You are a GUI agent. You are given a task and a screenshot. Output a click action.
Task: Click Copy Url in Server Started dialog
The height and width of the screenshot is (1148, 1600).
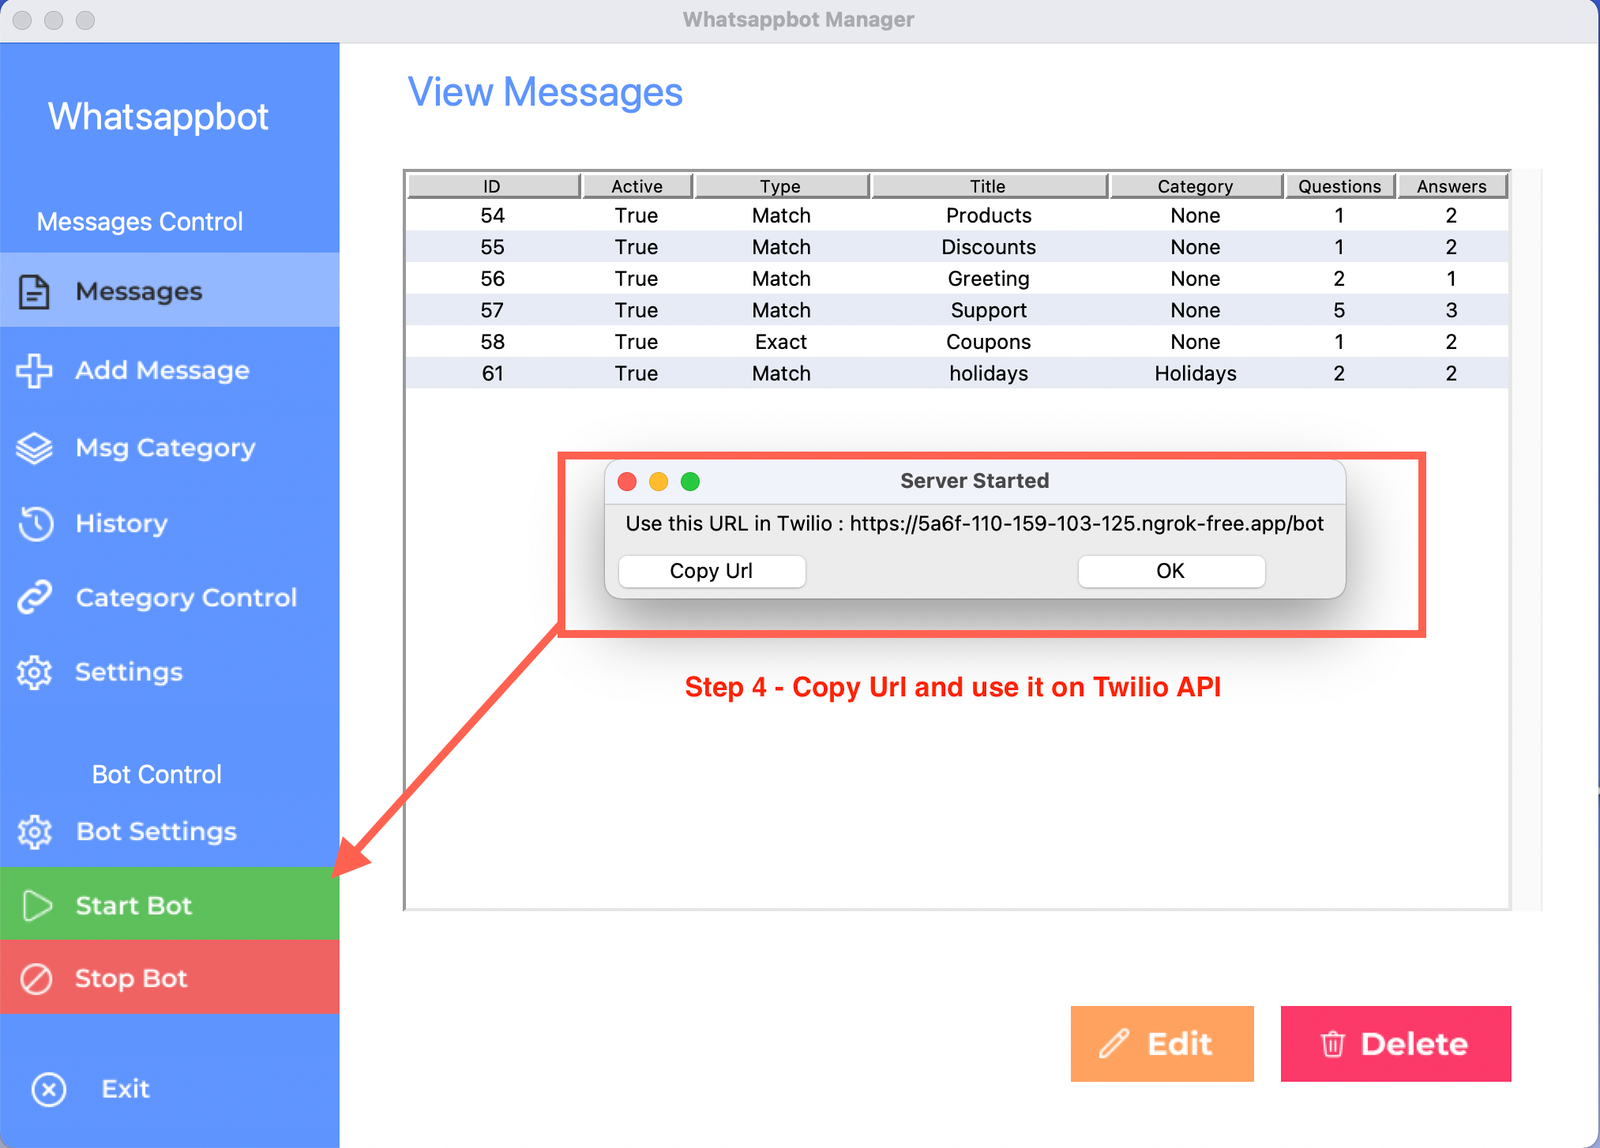pos(711,571)
